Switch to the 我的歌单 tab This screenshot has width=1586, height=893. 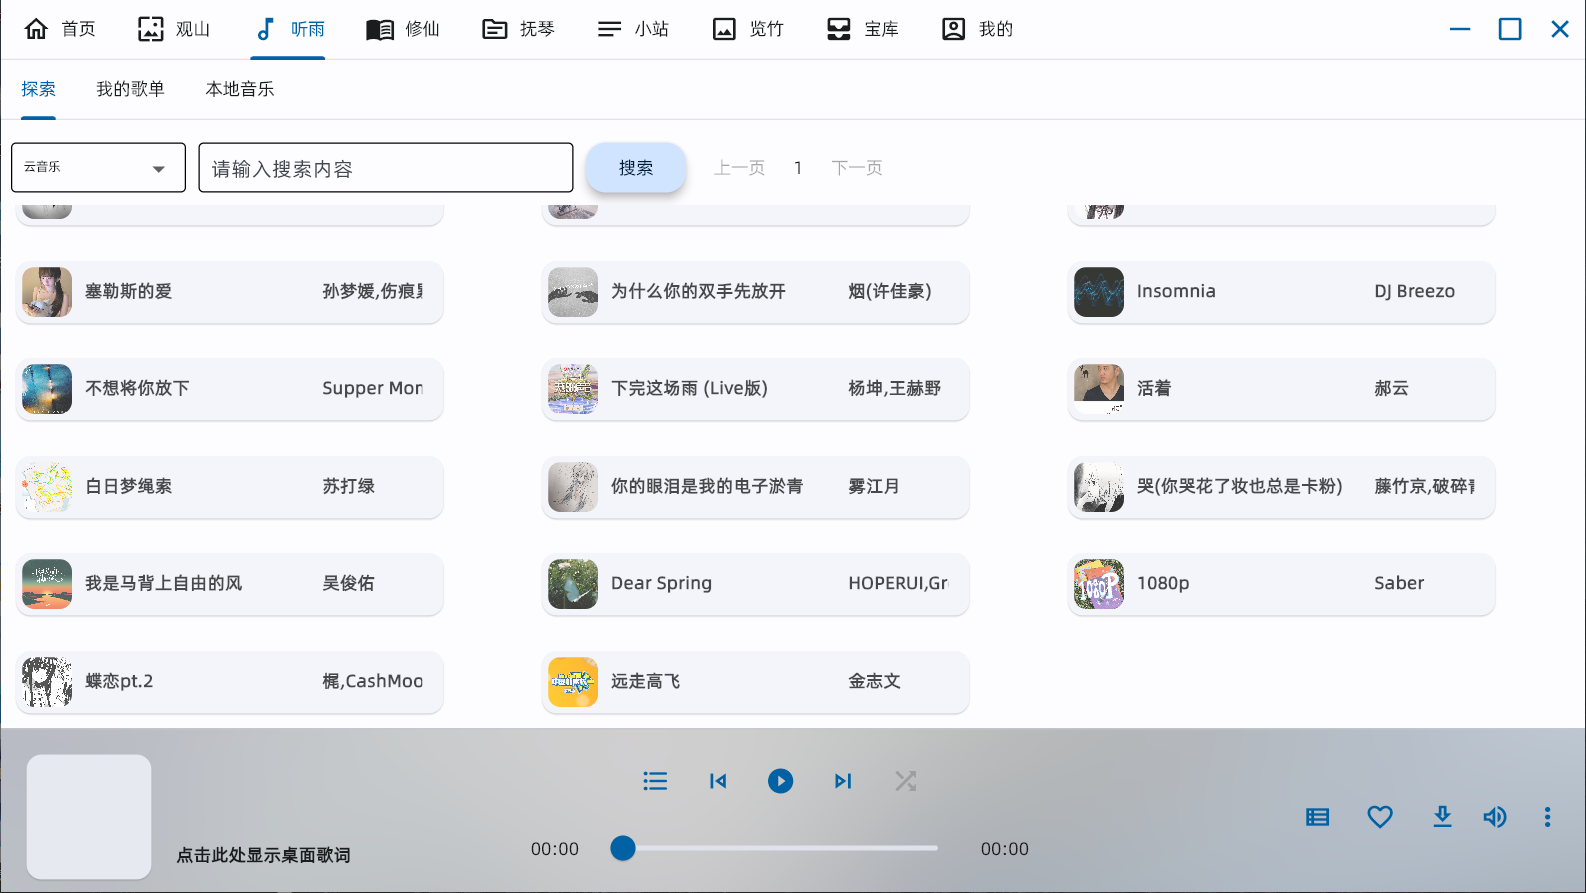click(130, 89)
